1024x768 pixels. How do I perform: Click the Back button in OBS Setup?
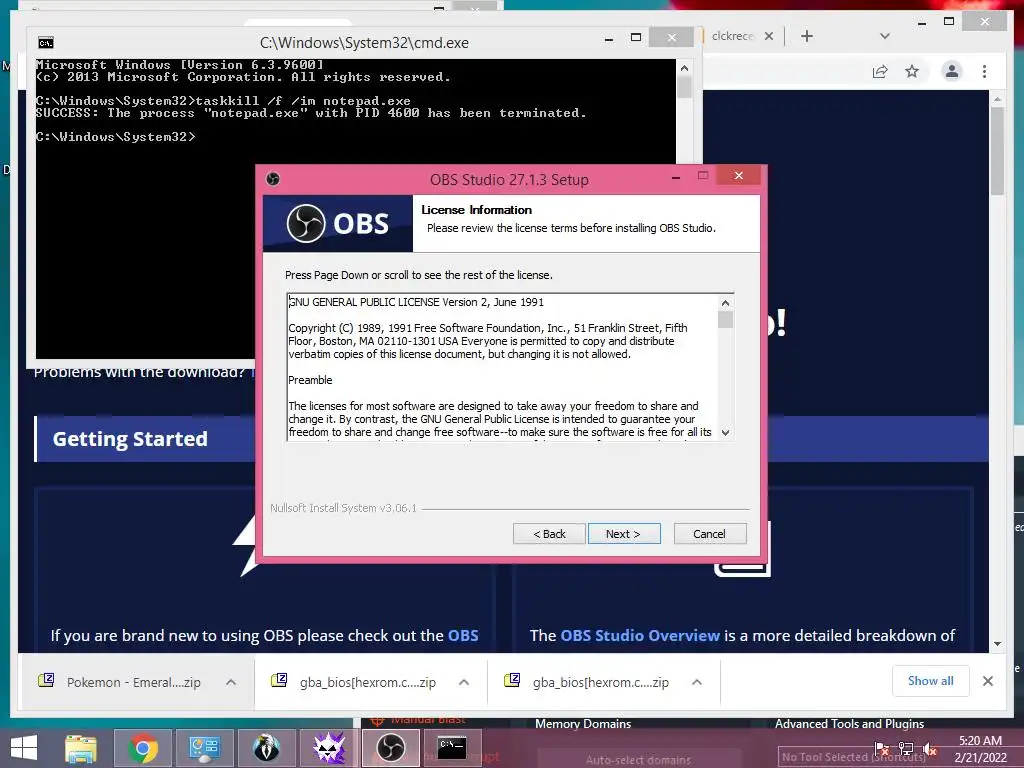point(549,534)
